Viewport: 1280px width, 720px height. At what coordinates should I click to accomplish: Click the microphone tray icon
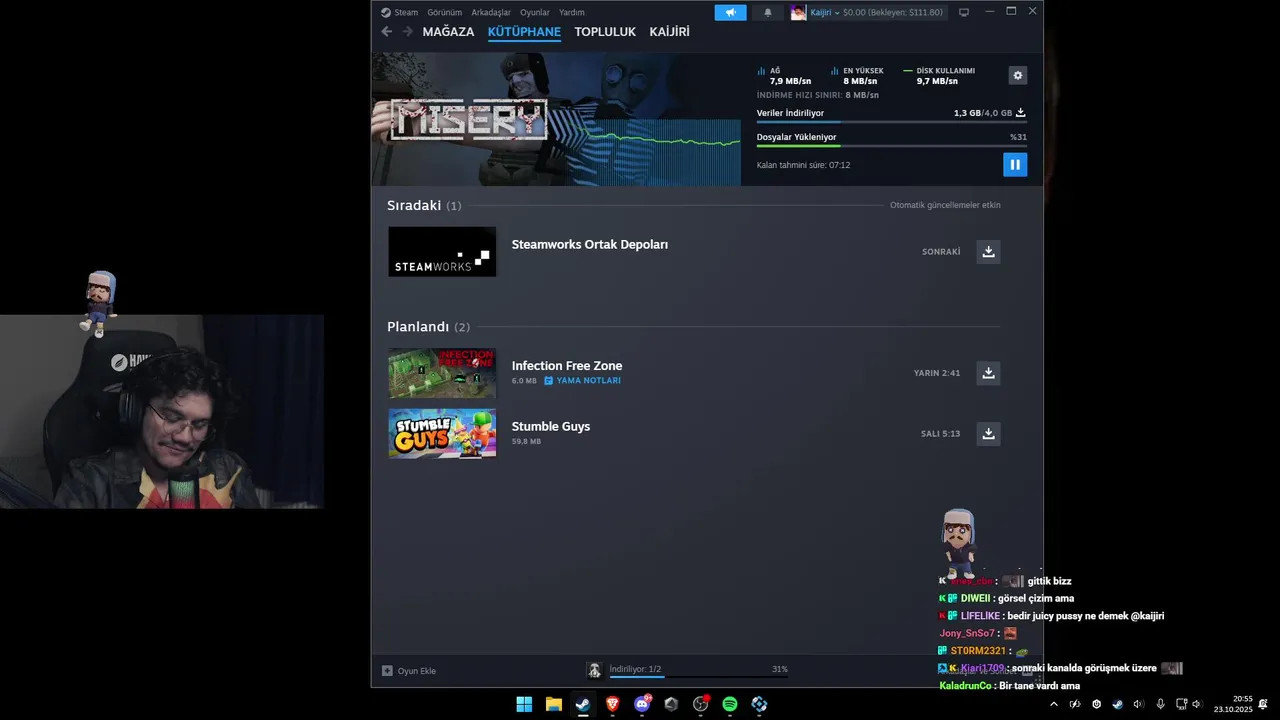point(1160,704)
